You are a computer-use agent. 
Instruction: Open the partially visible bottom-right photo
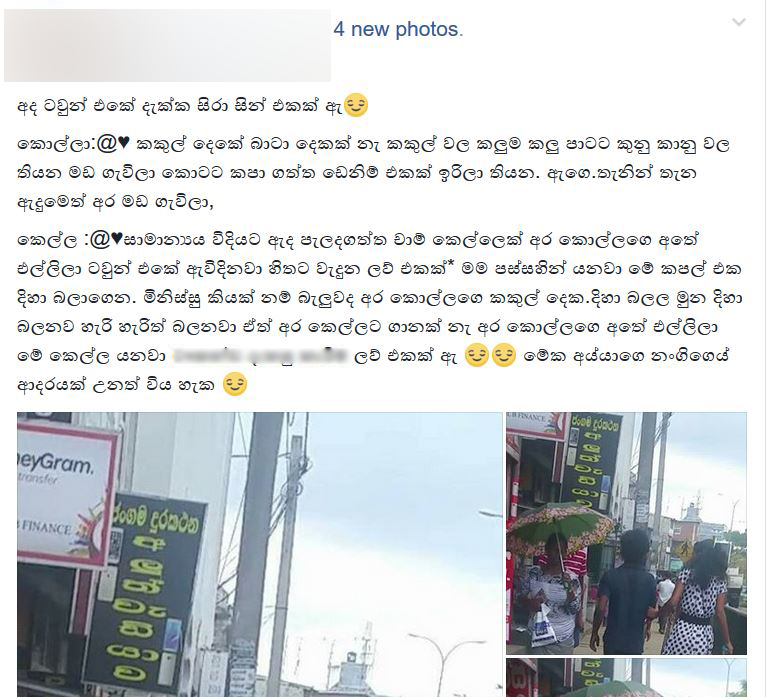(x=626, y=677)
